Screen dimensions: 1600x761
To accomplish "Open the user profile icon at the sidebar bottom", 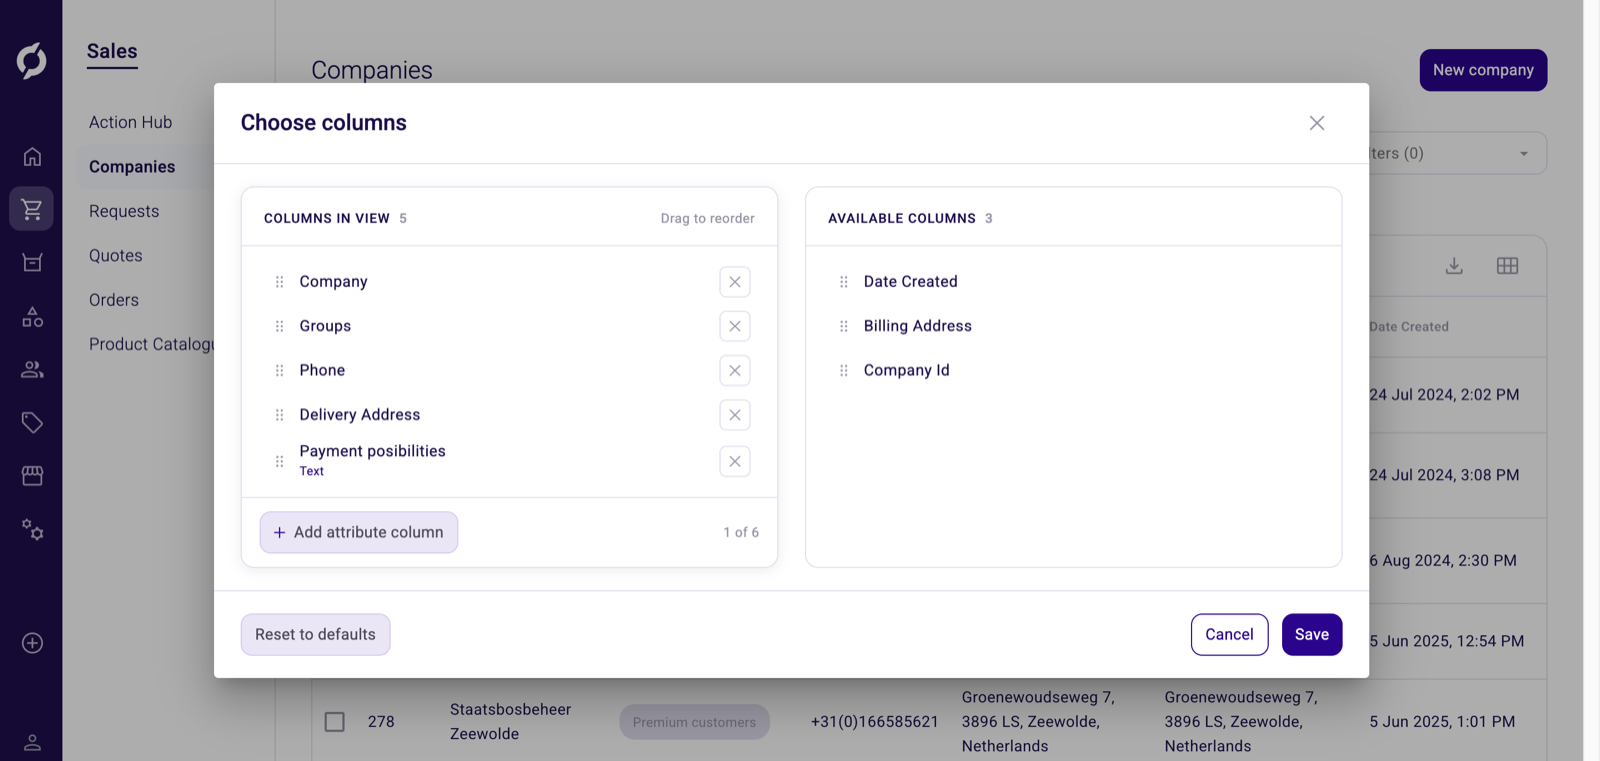I will [x=32, y=743].
